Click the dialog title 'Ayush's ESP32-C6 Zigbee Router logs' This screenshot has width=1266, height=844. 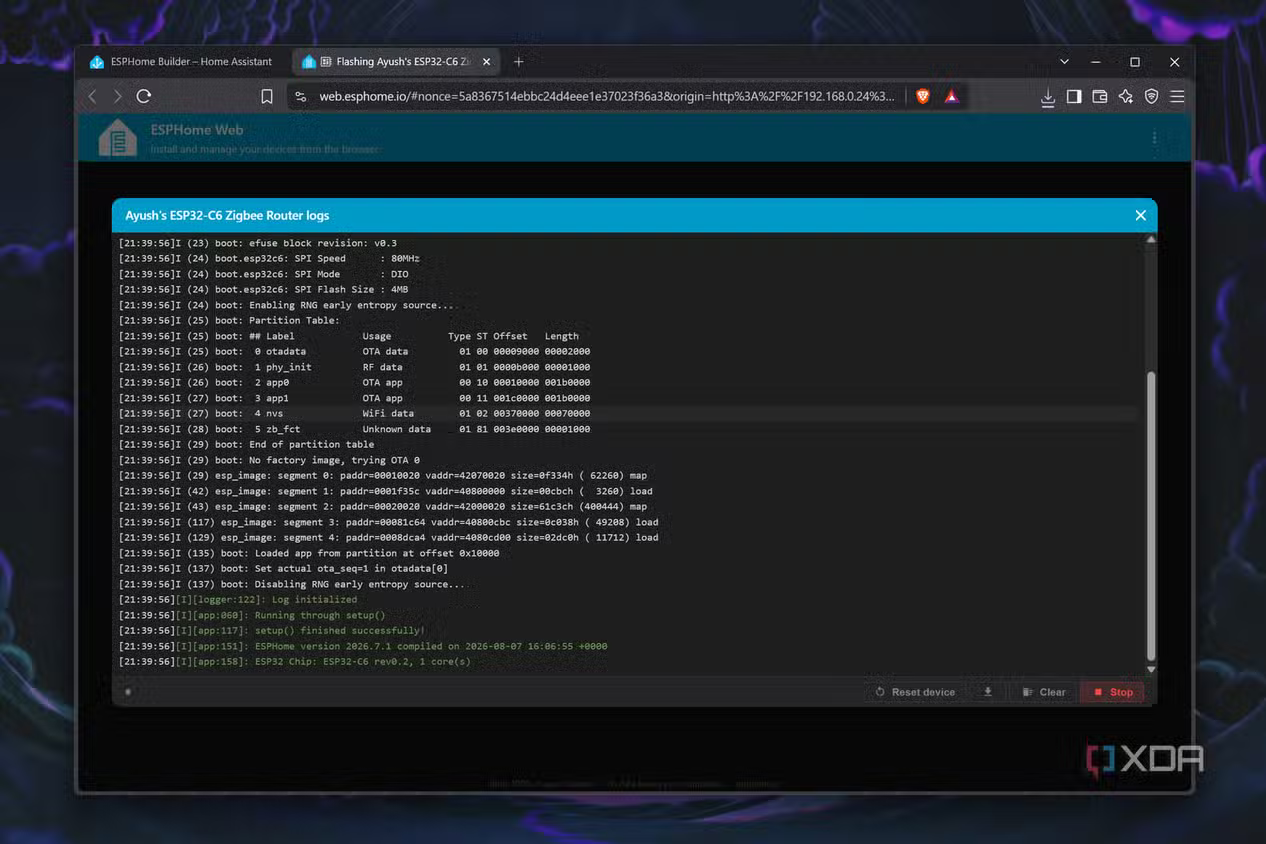point(227,215)
